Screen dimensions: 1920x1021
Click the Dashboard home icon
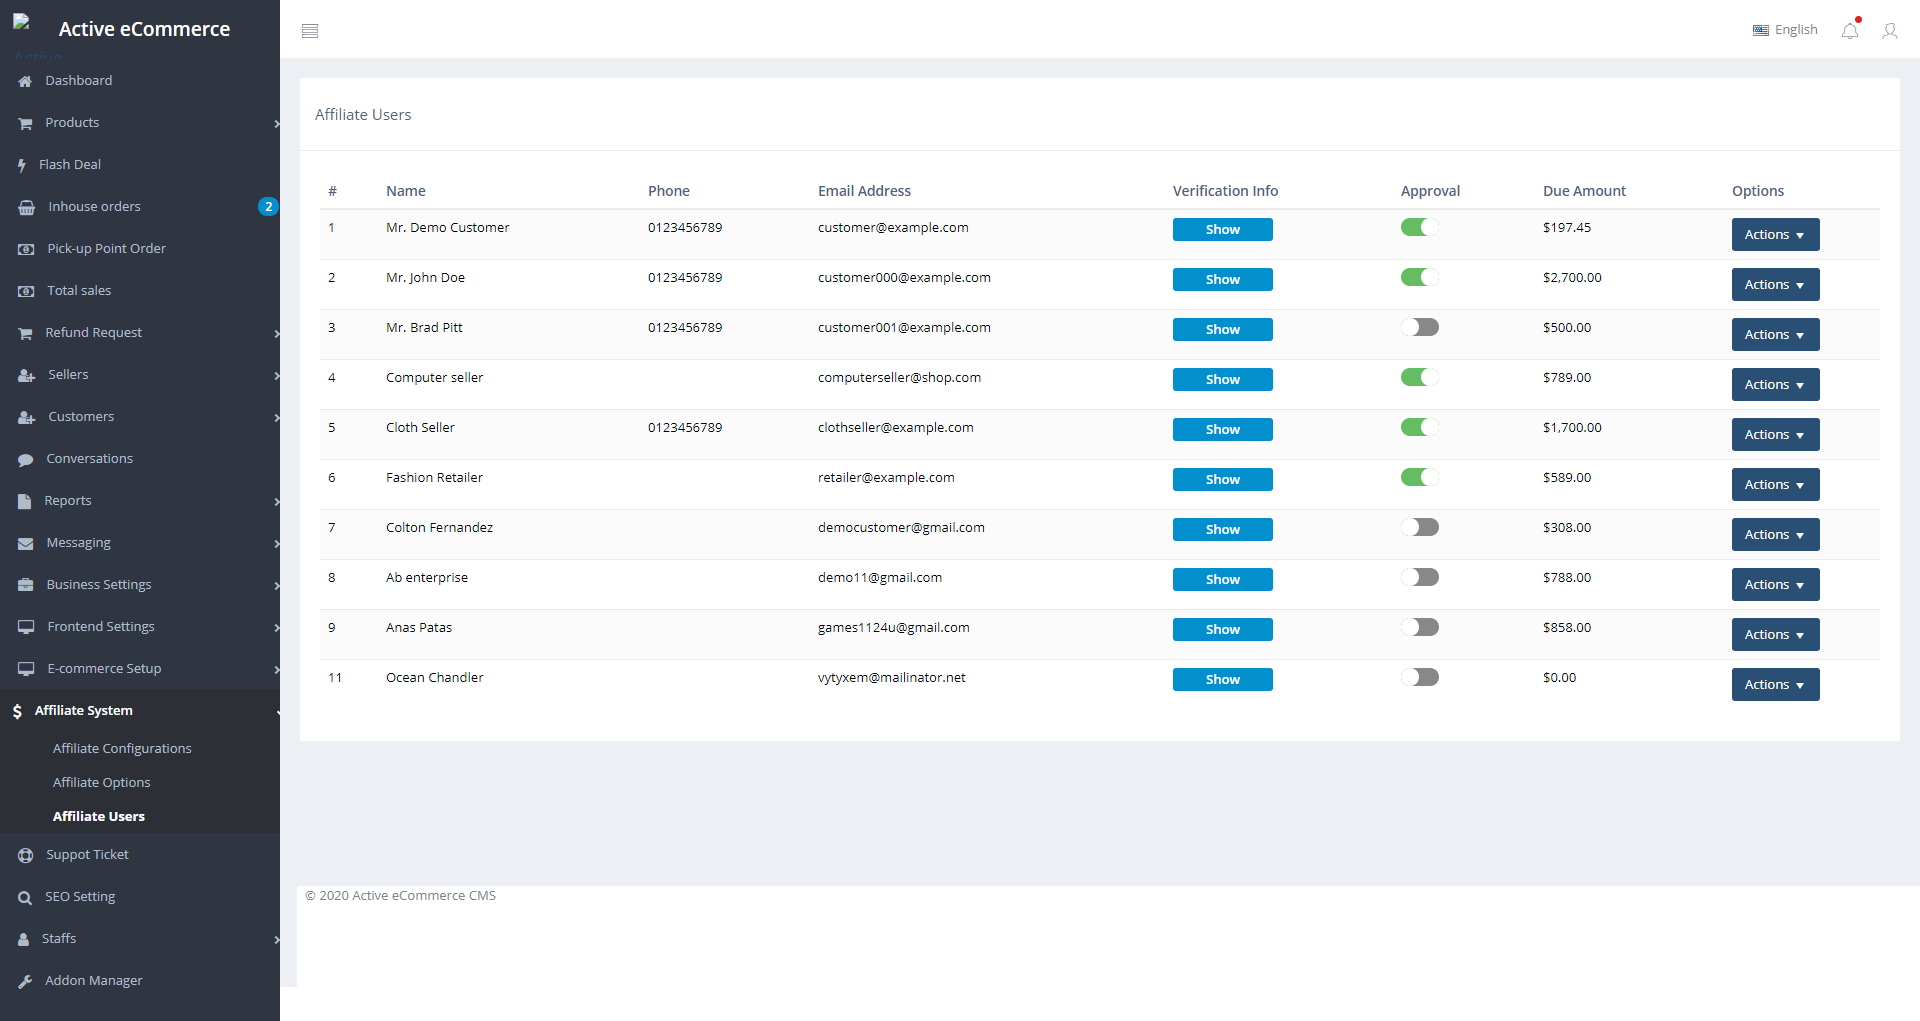click(25, 81)
